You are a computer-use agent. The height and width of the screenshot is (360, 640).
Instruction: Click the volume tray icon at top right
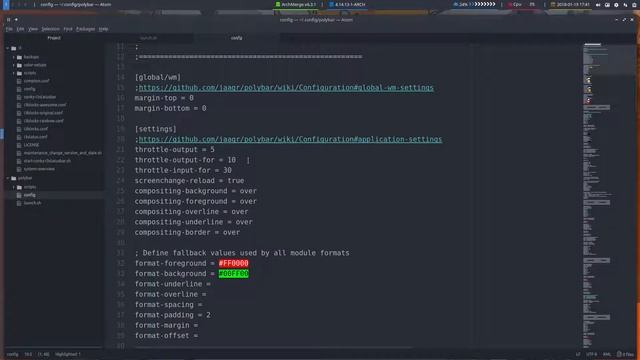[598, 5]
